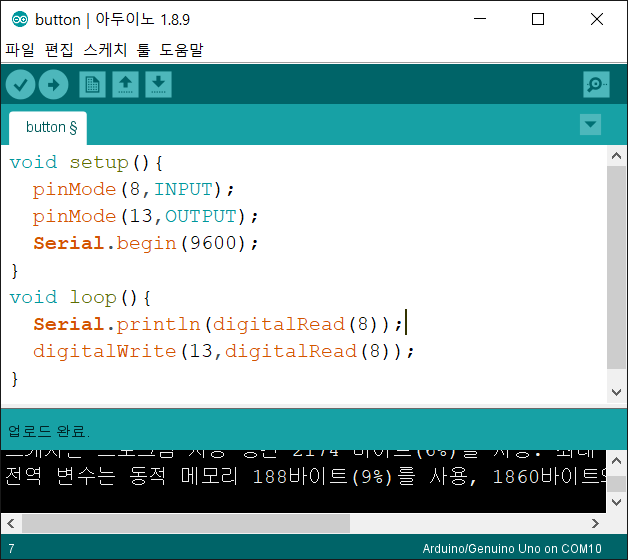628x560 pixels.
Task: Create a new sketch with the New icon
Action: point(93,85)
